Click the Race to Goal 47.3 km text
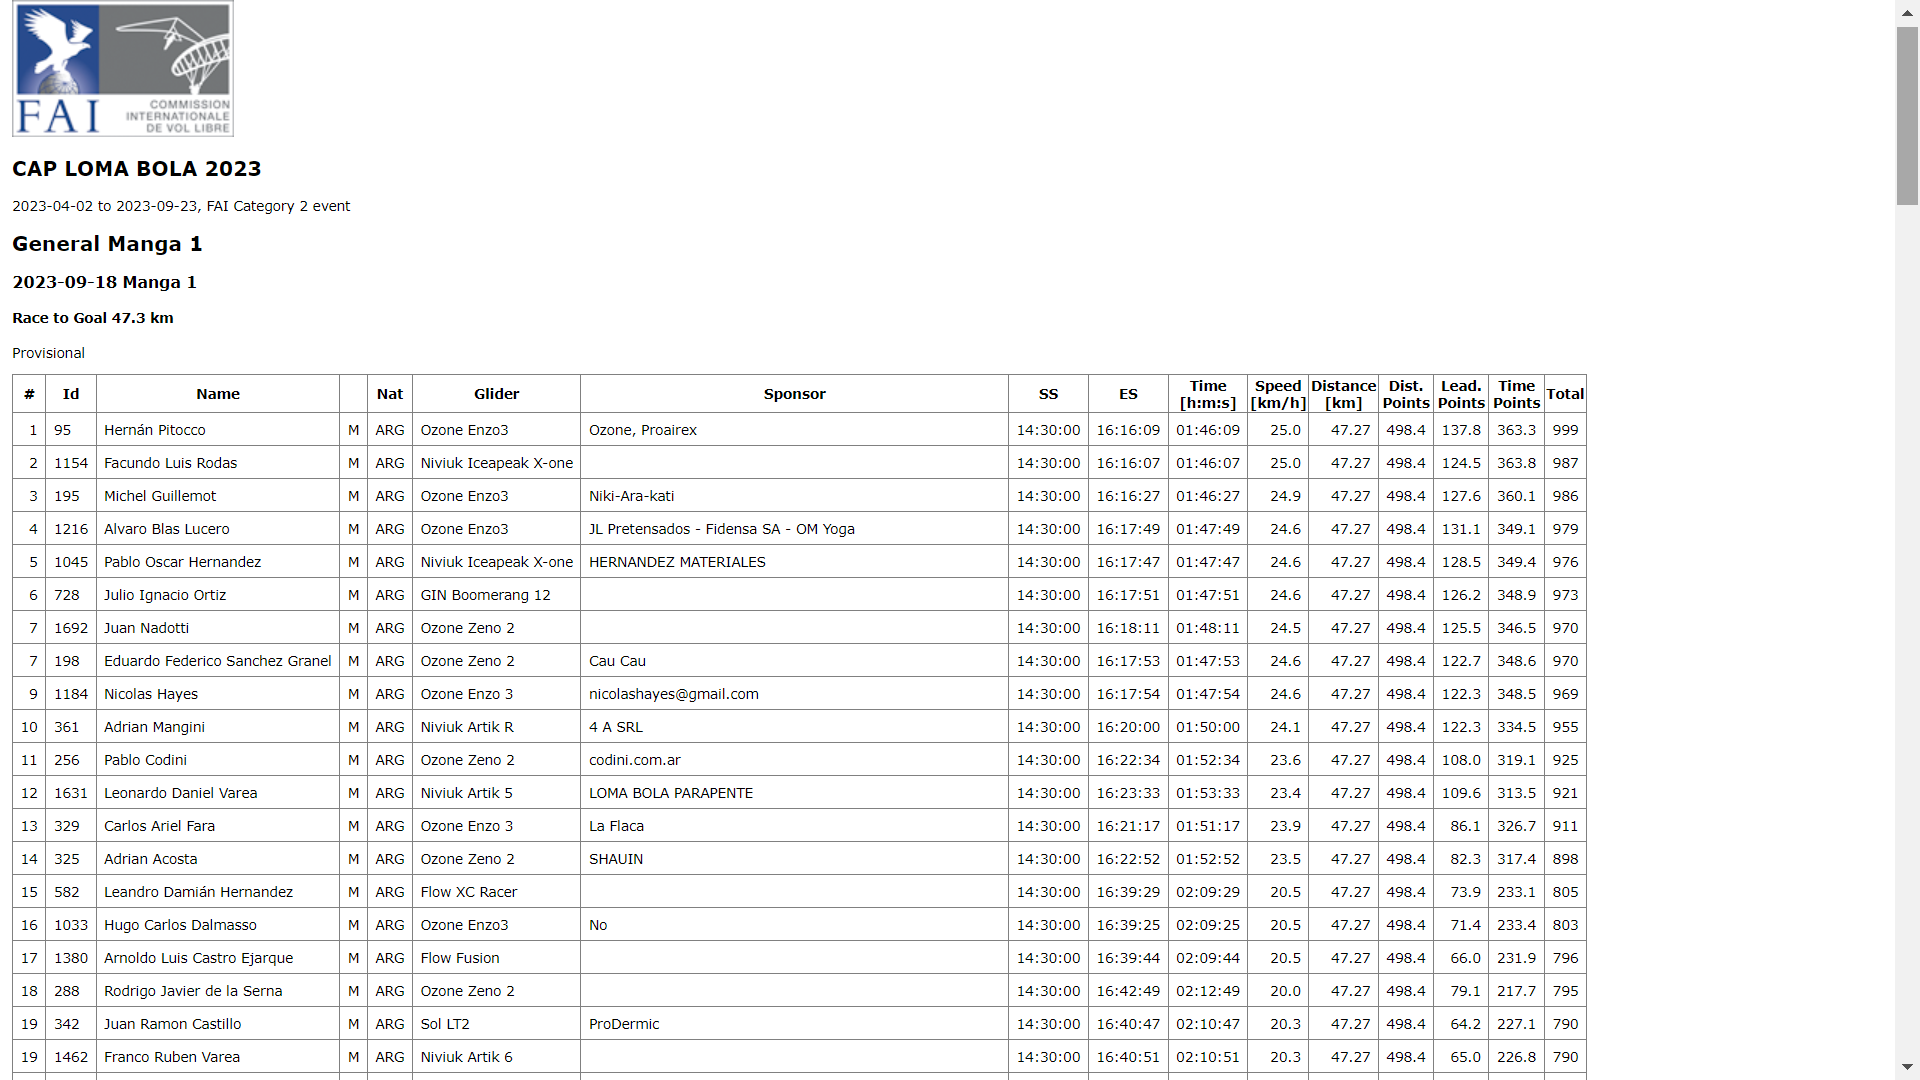This screenshot has width=1920, height=1080. pyautogui.click(x=93, y=318)
